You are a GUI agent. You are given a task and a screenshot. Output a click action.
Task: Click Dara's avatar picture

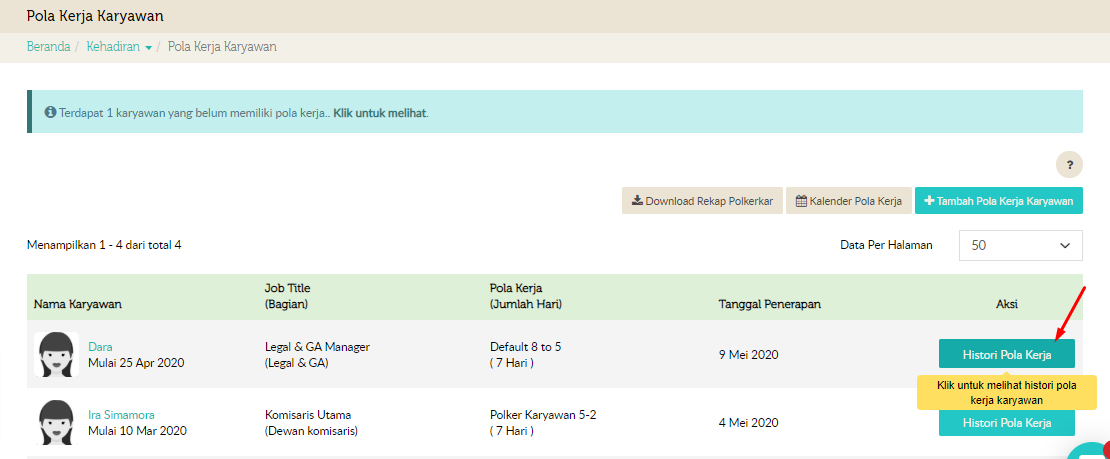56,354
